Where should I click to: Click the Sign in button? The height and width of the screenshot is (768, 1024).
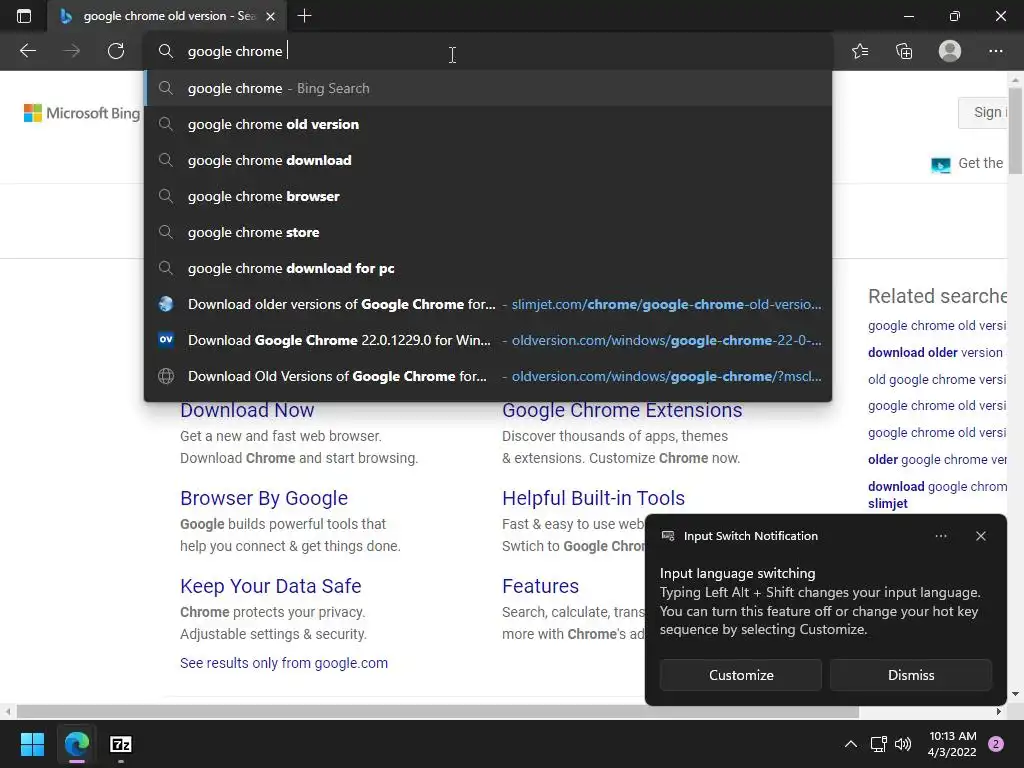(x=983, y=112)
